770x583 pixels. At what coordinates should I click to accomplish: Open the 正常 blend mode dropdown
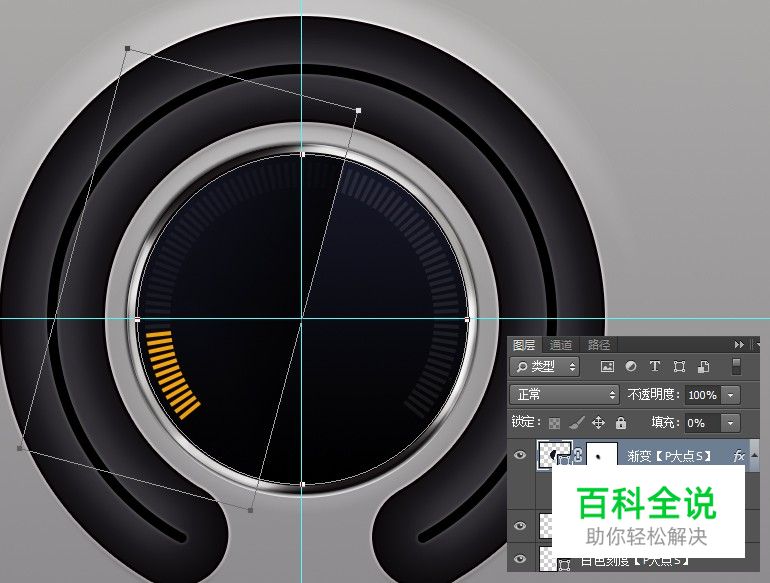(x=565, y=394)
